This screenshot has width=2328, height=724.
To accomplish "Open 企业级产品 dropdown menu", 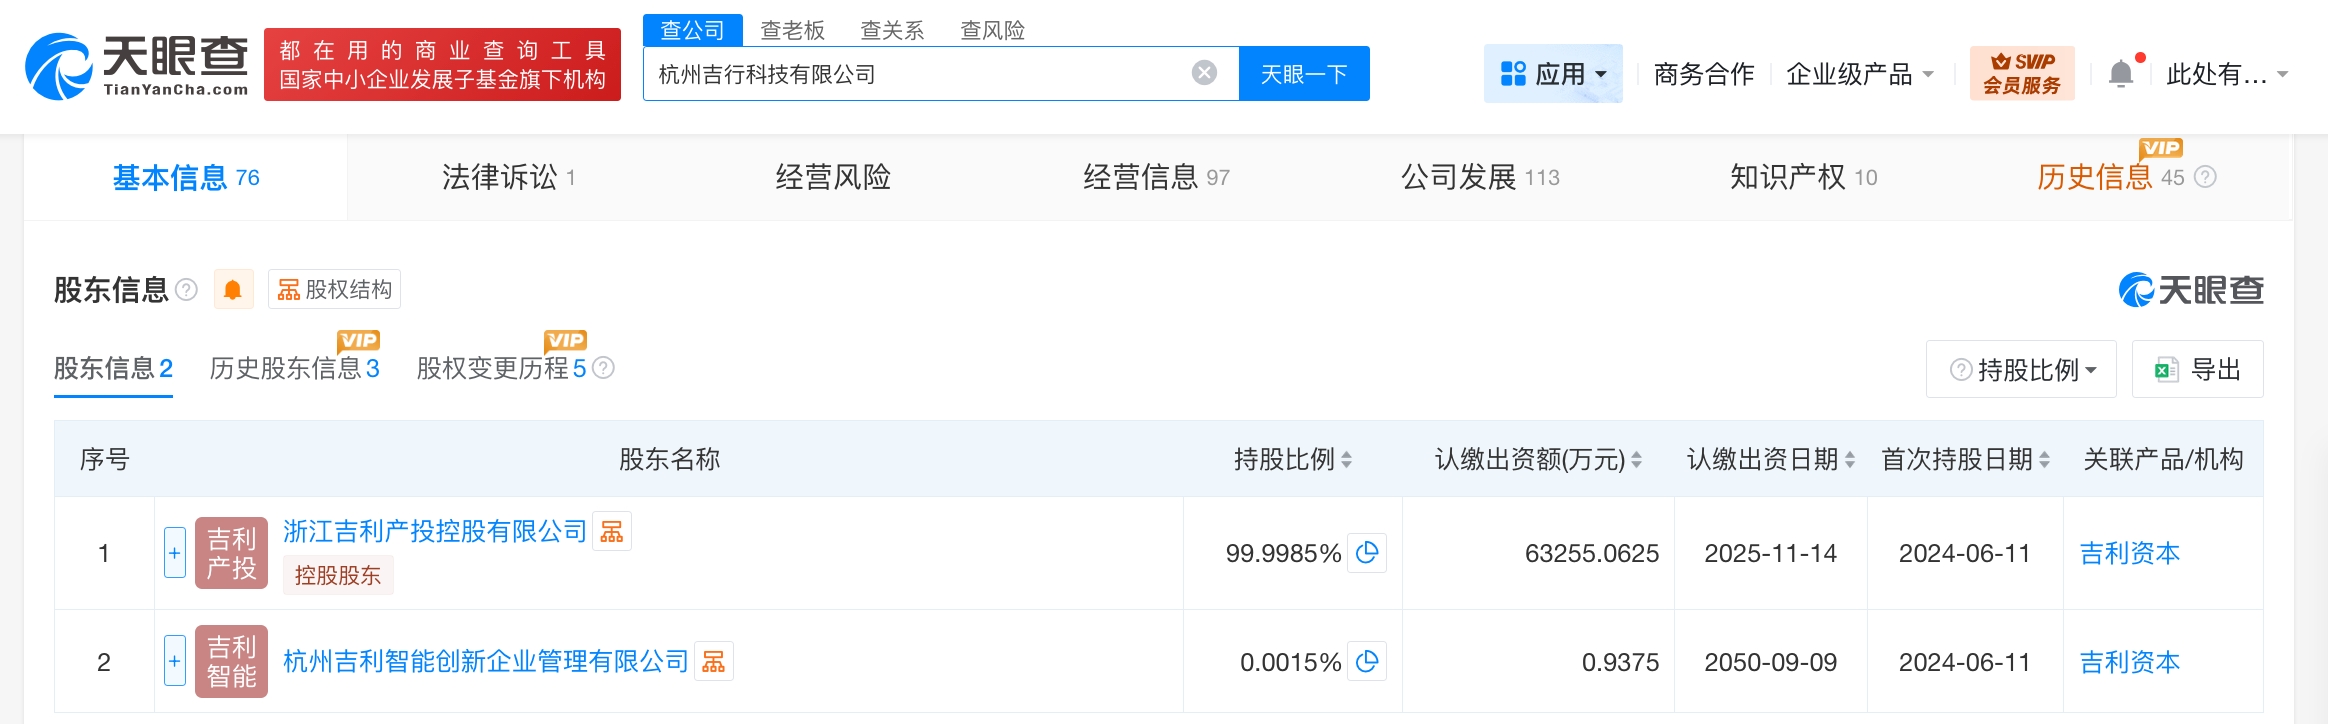I will pos(1859,74).
